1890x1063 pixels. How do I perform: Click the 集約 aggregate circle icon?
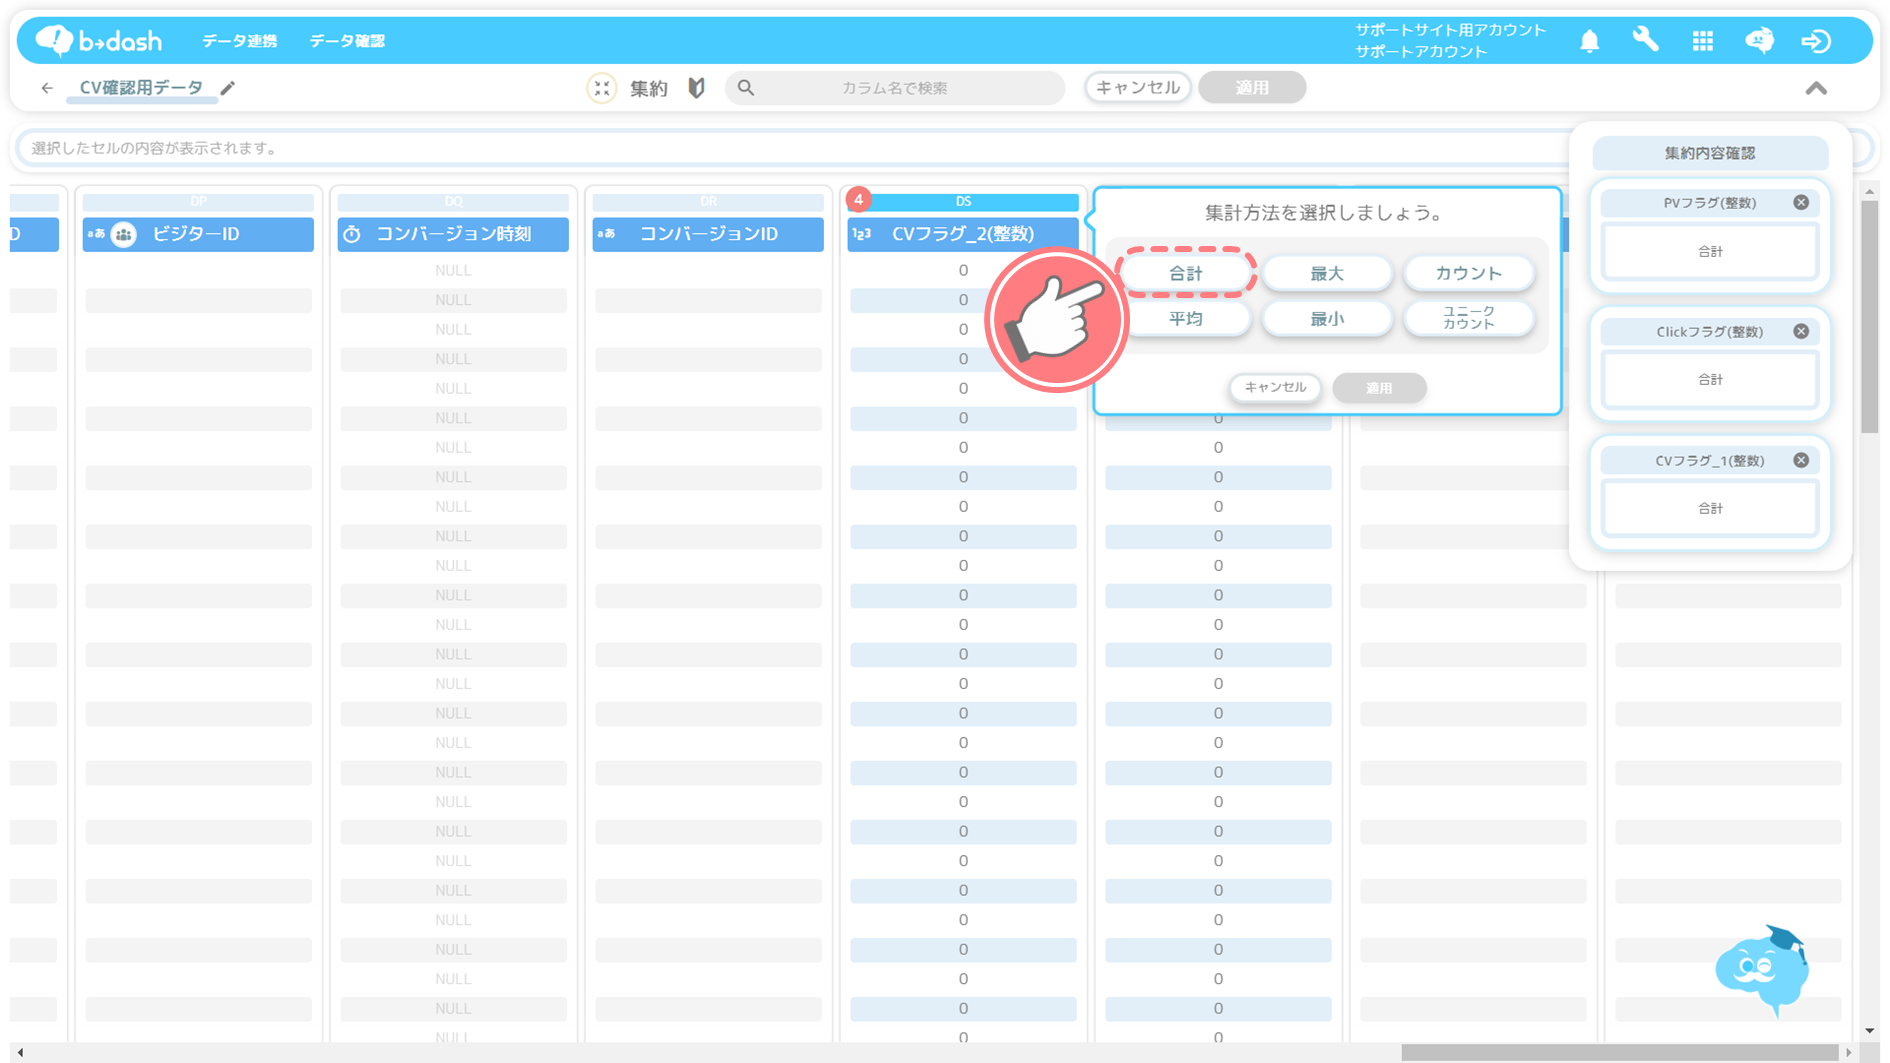(x=601, y=88)
